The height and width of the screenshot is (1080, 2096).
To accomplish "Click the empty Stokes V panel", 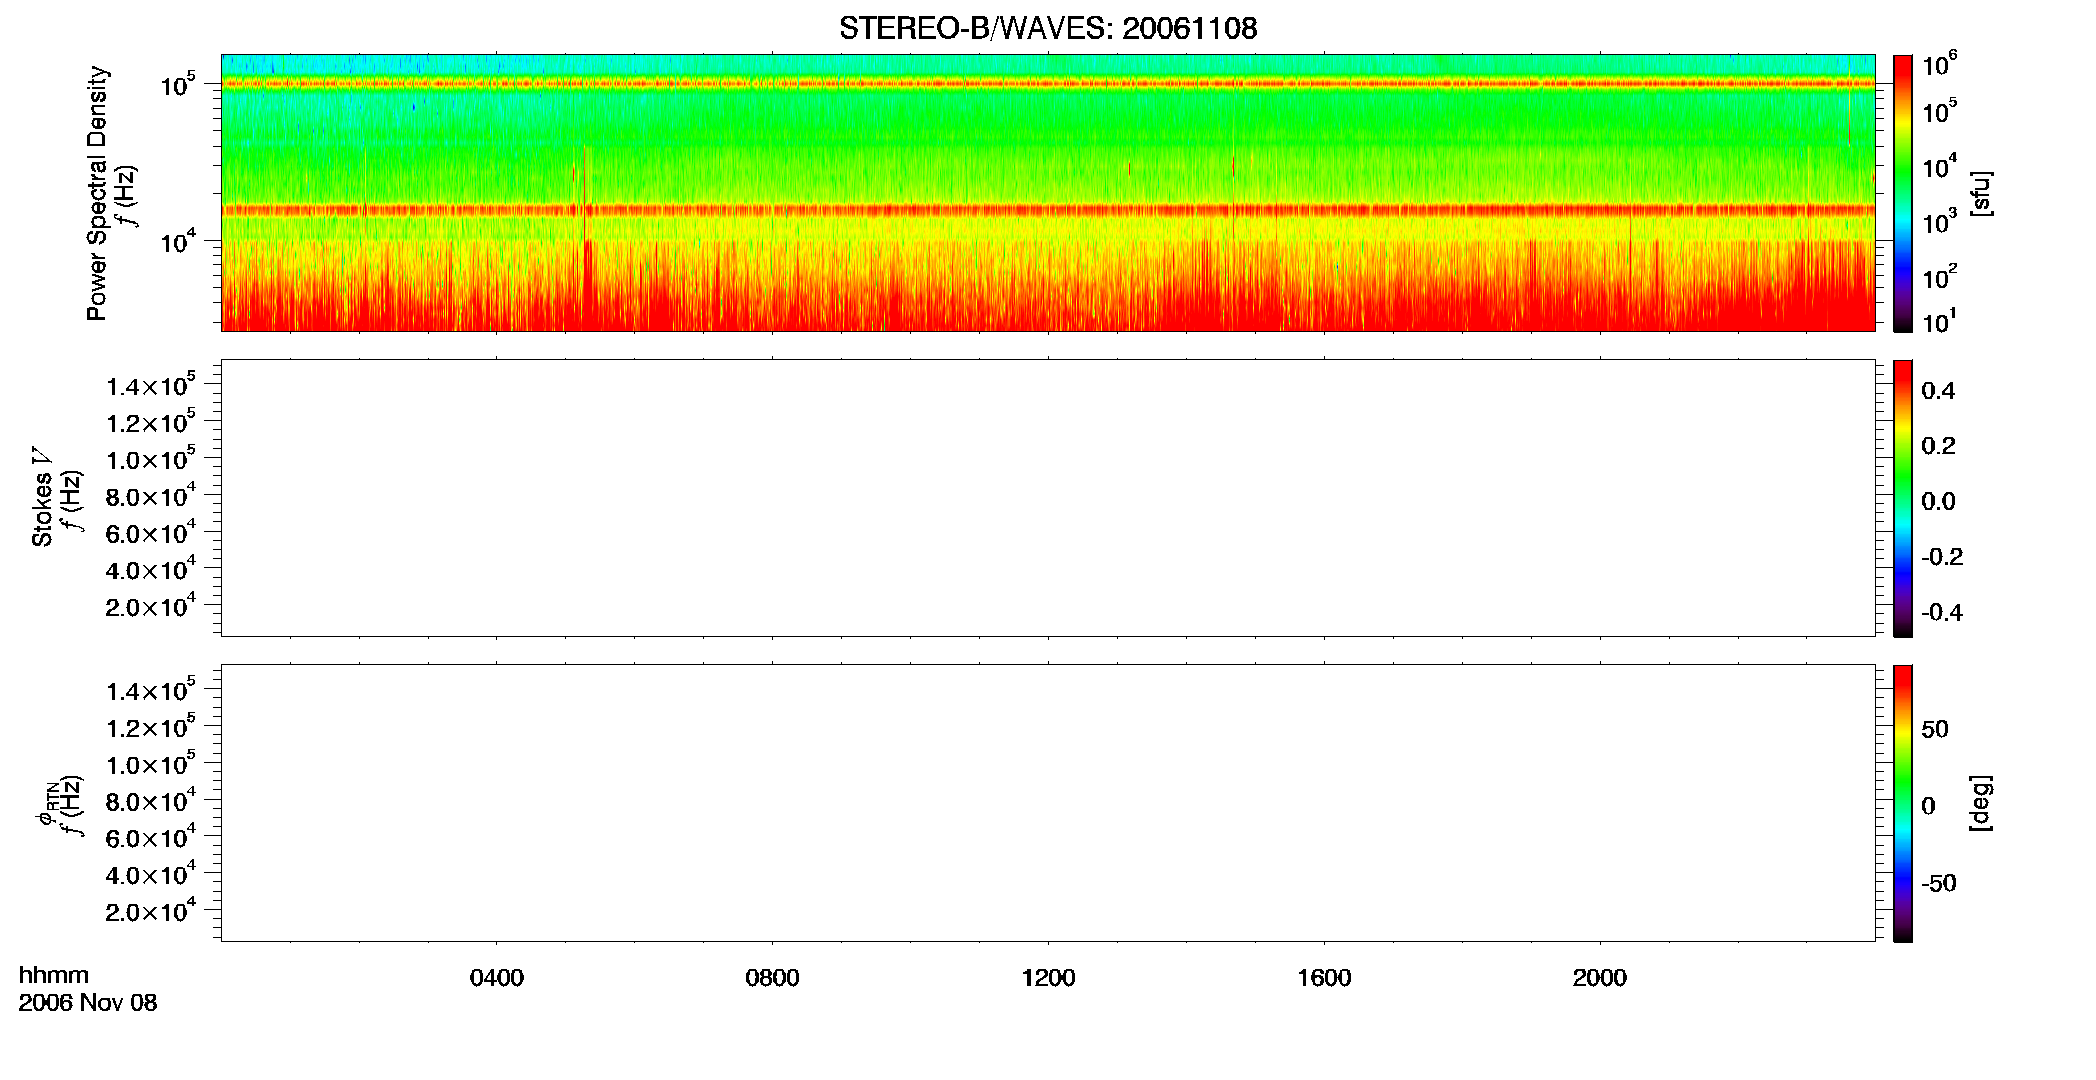I will point(1048,498).
